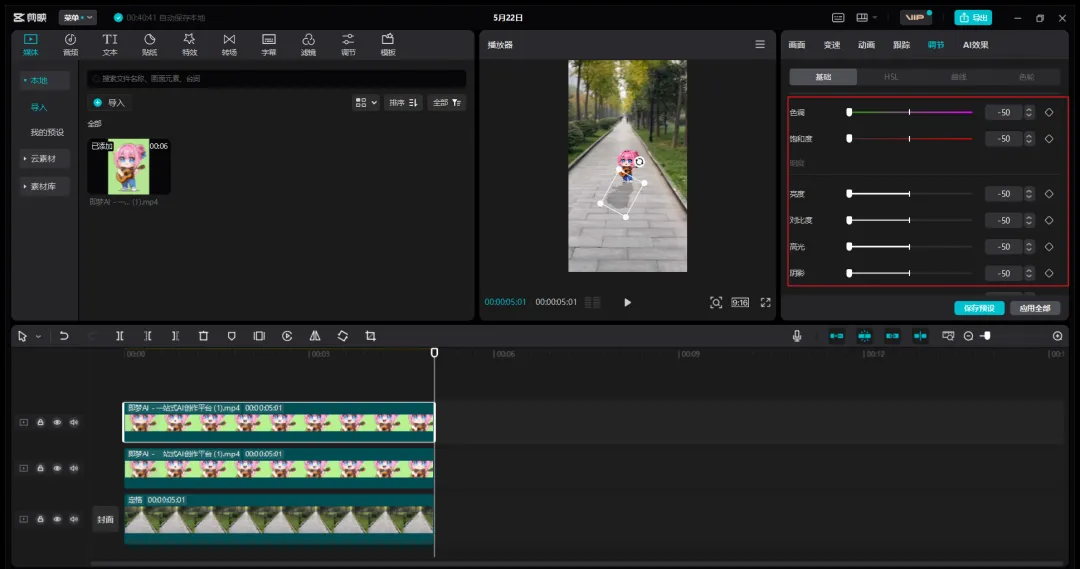Click the 保存预设 save preset button
The height and width of the screenshot is (569, 1080).
tap(979, 308)
